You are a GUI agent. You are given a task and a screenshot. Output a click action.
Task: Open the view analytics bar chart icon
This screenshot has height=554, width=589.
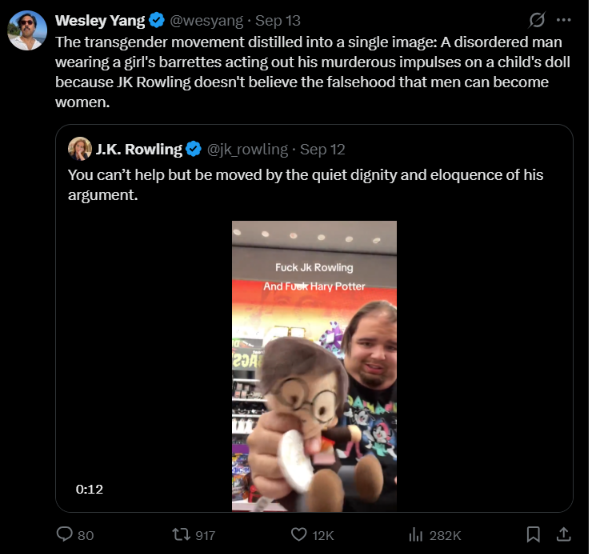point(415,534)
